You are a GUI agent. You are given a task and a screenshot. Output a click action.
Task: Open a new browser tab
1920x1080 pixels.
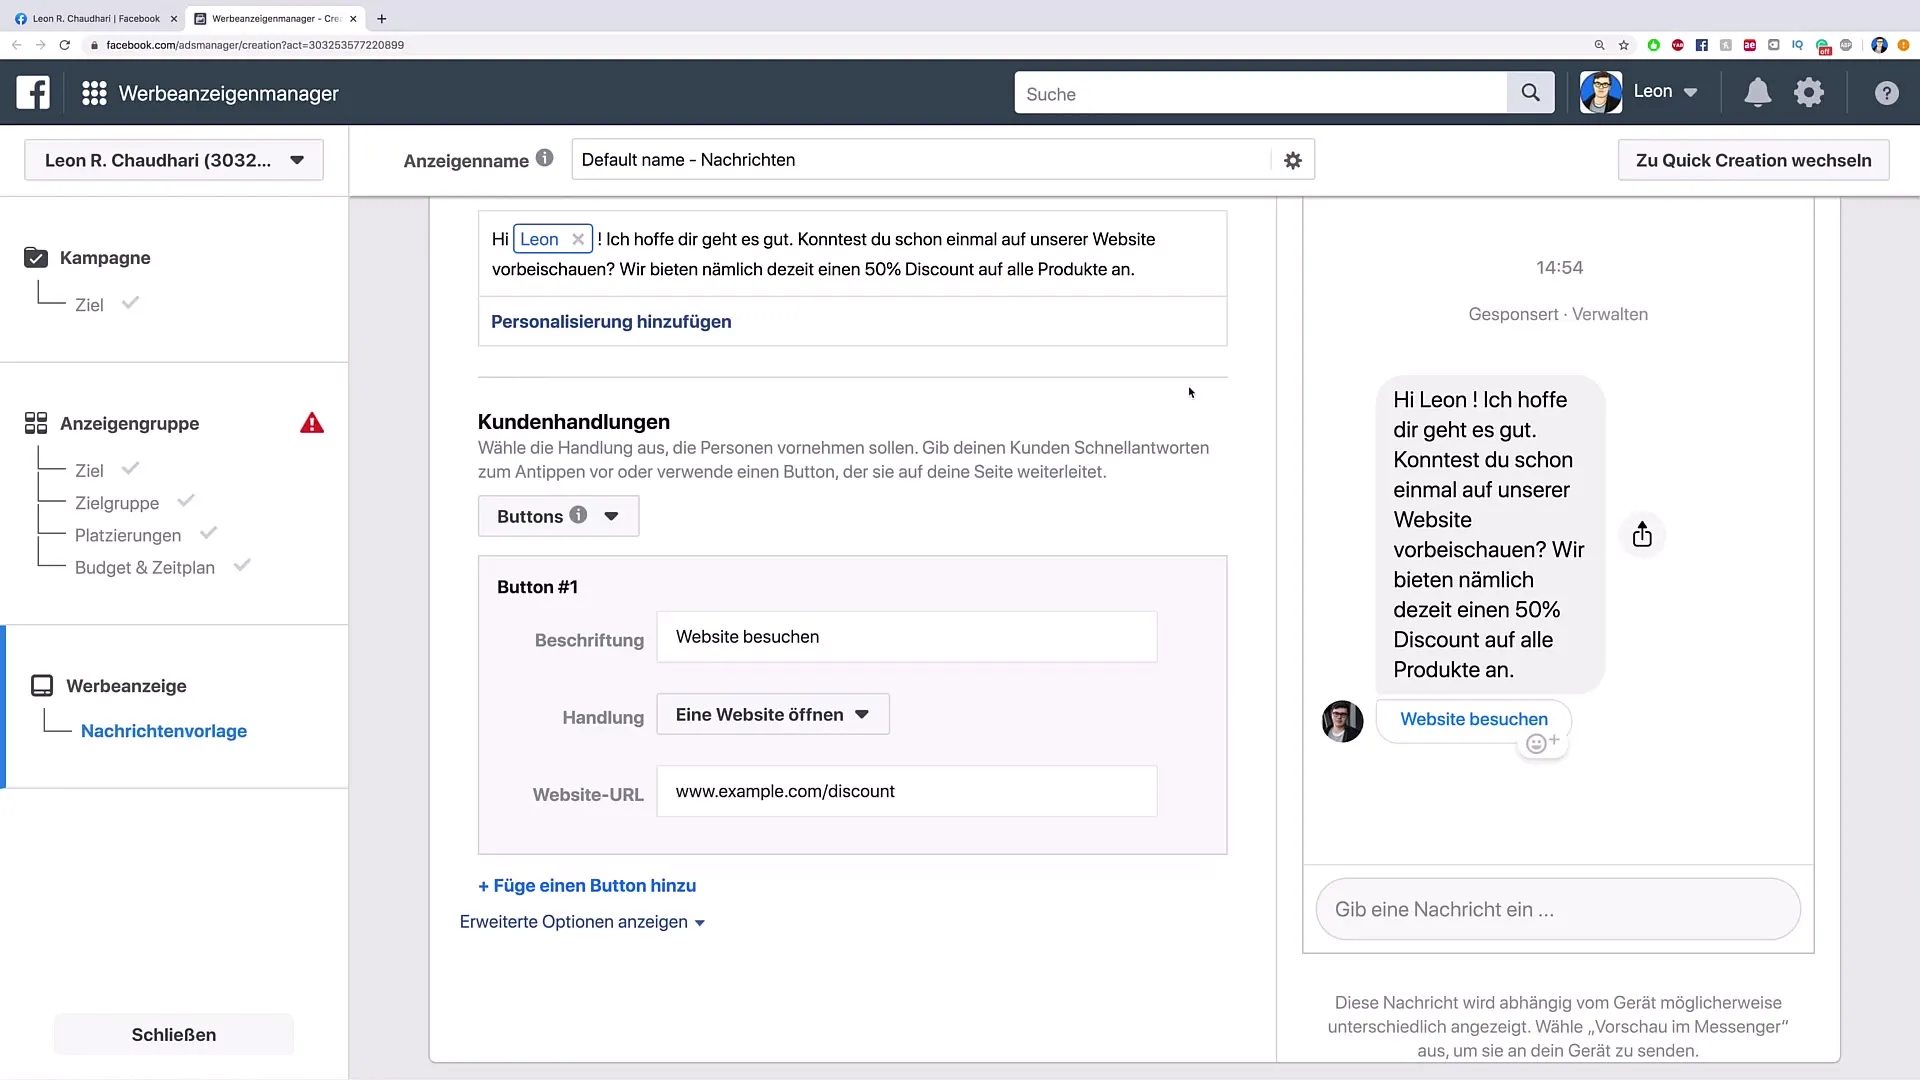[382, 18]
